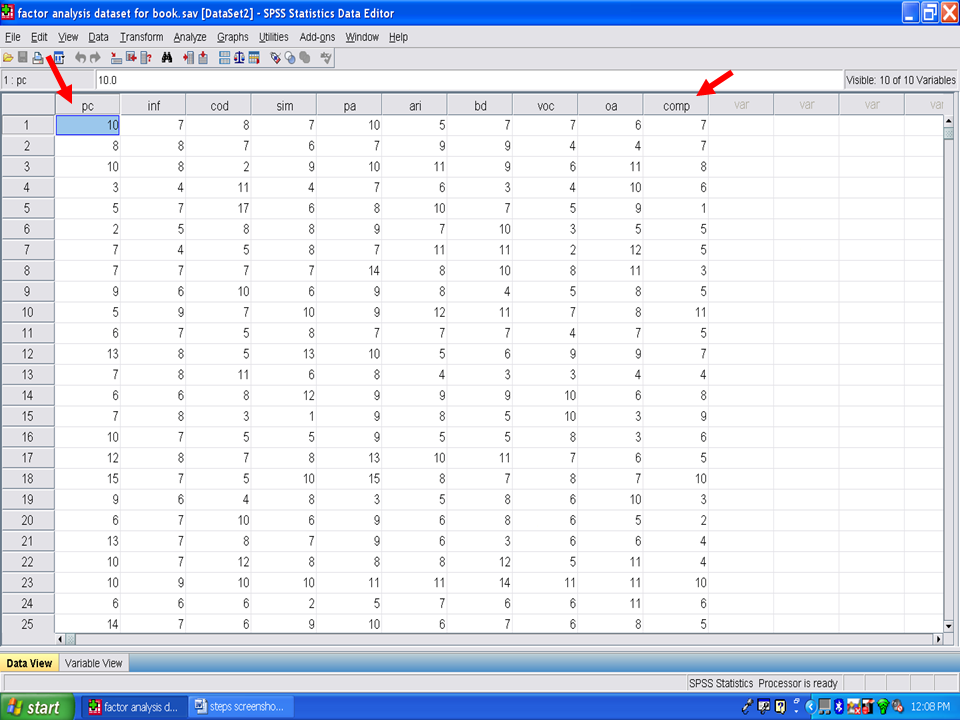Open the Transform menu
The width and height of the screenshot is (960, 720).
(x=141, y=37)
